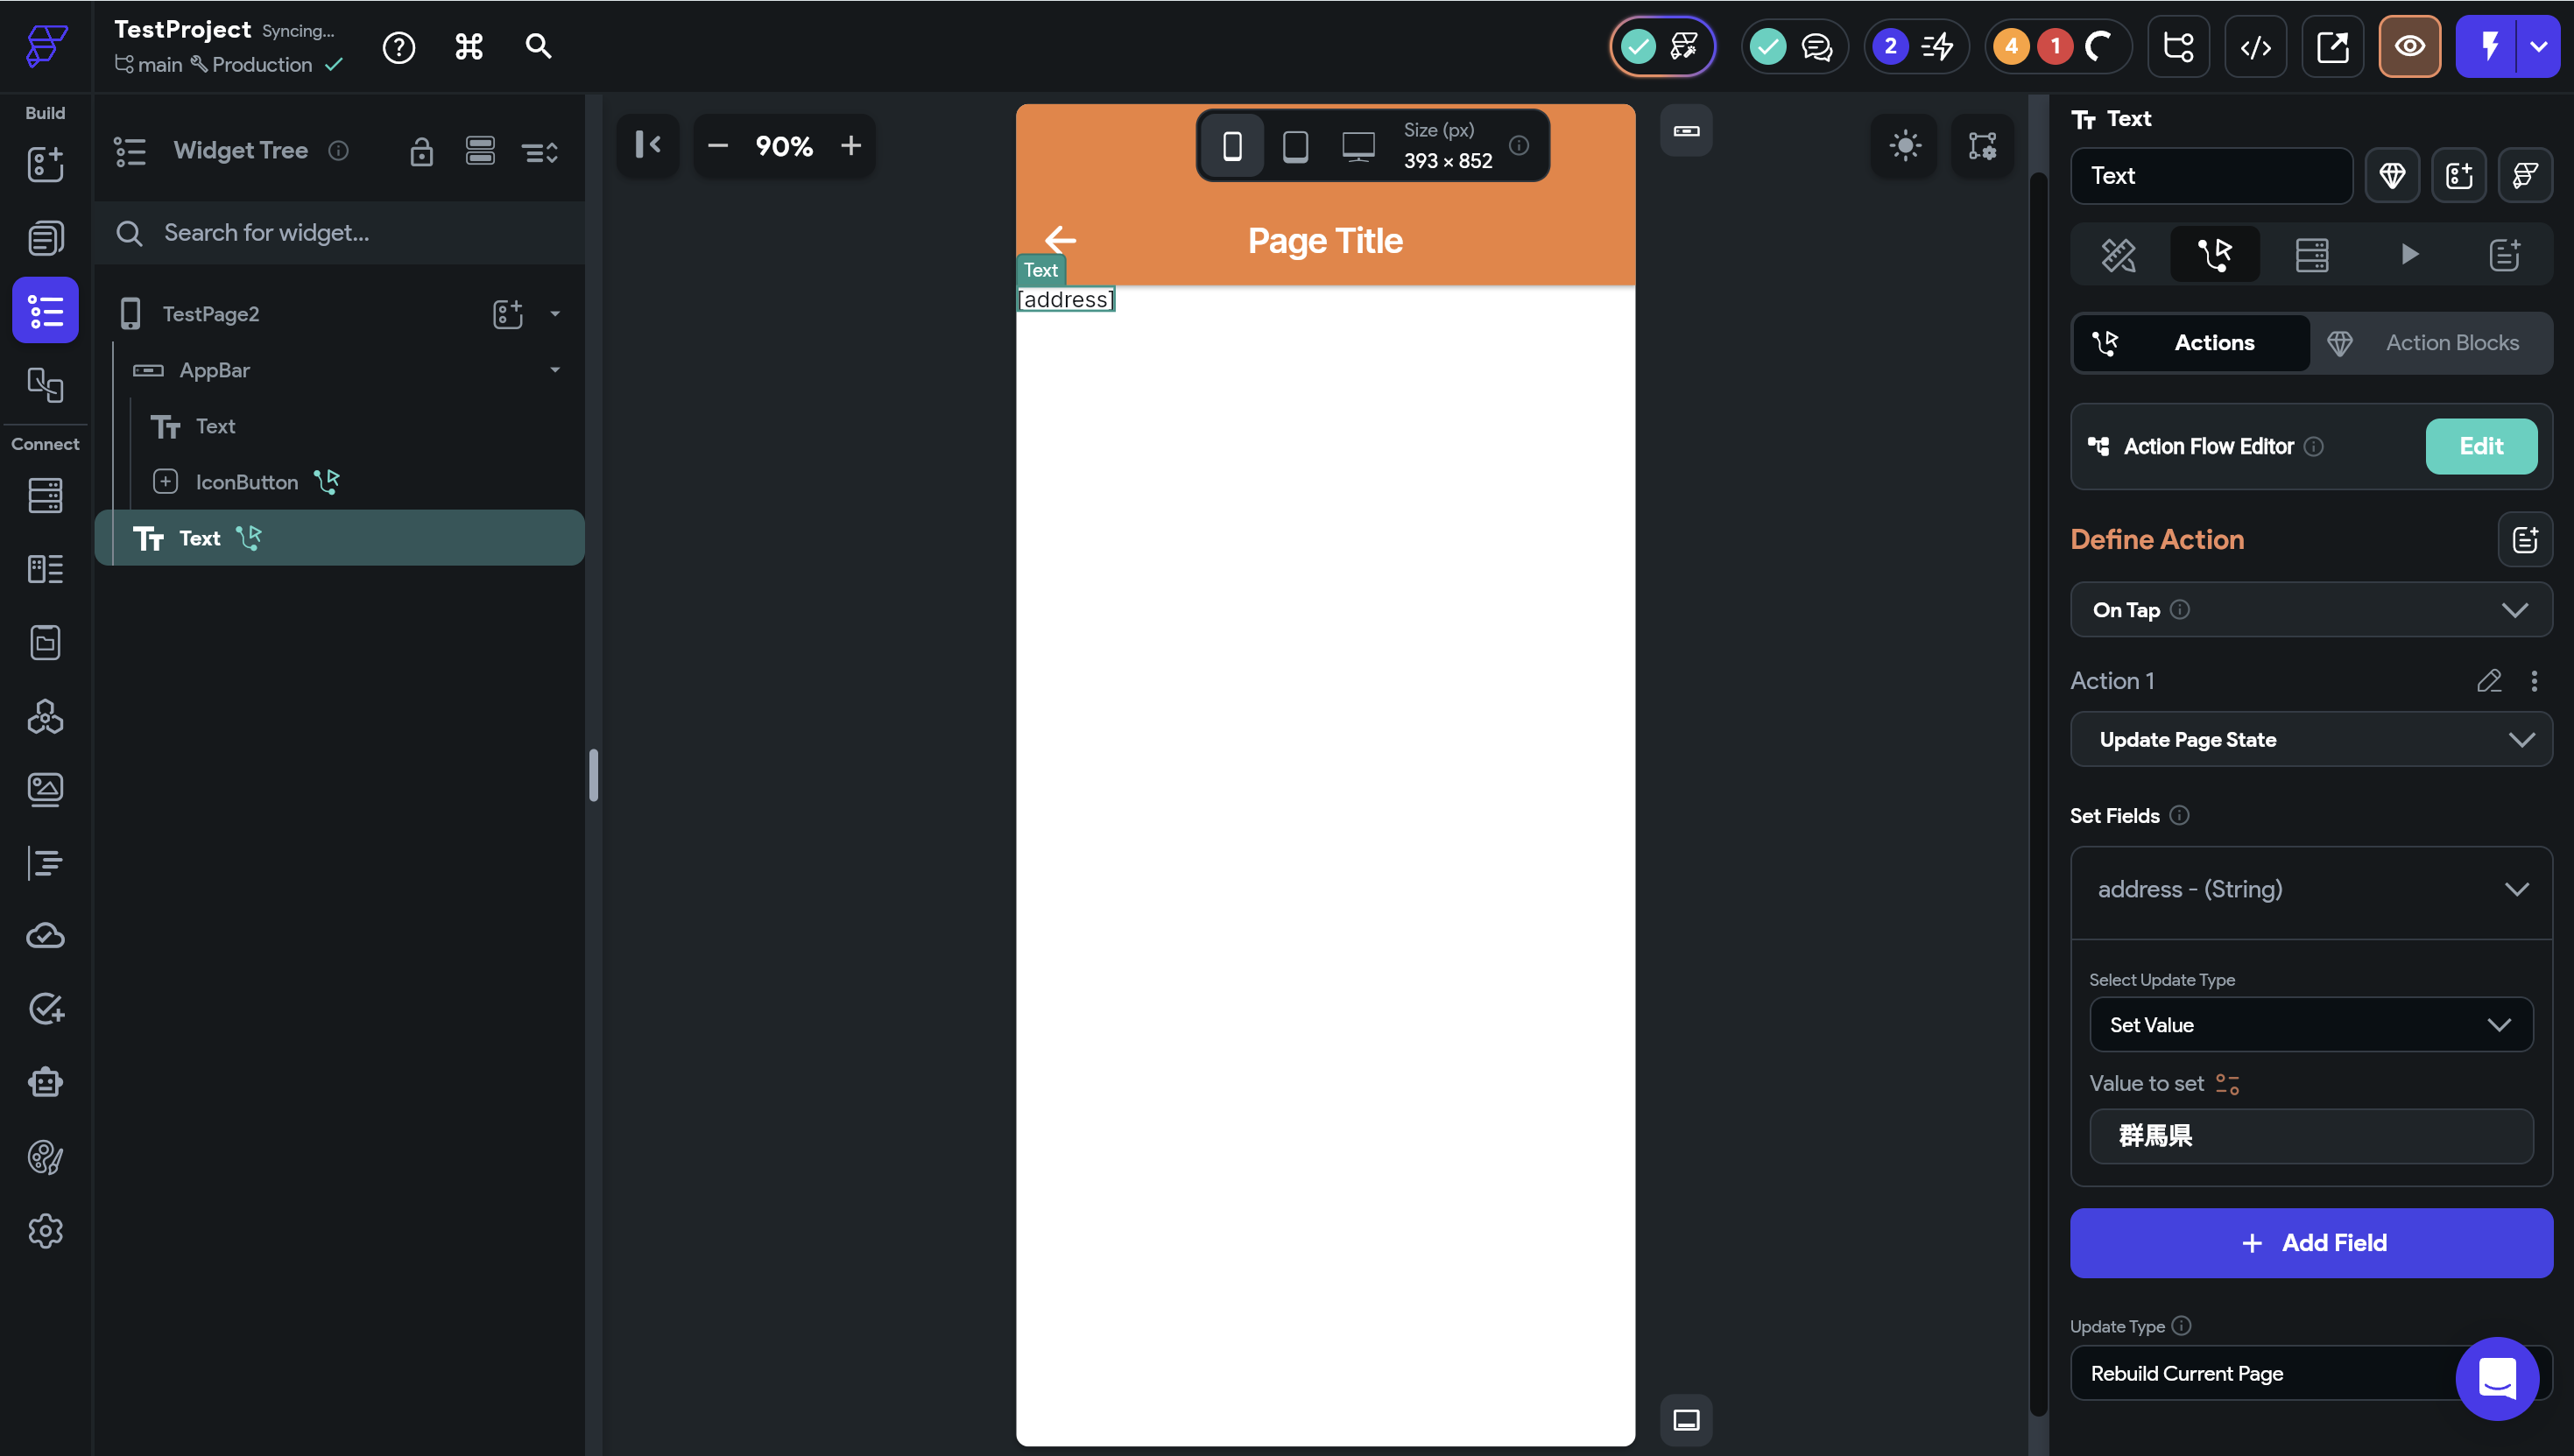Select IconButton in the widget tree
Viewport: 2574px width, 1456px height.
coord(246,482)
